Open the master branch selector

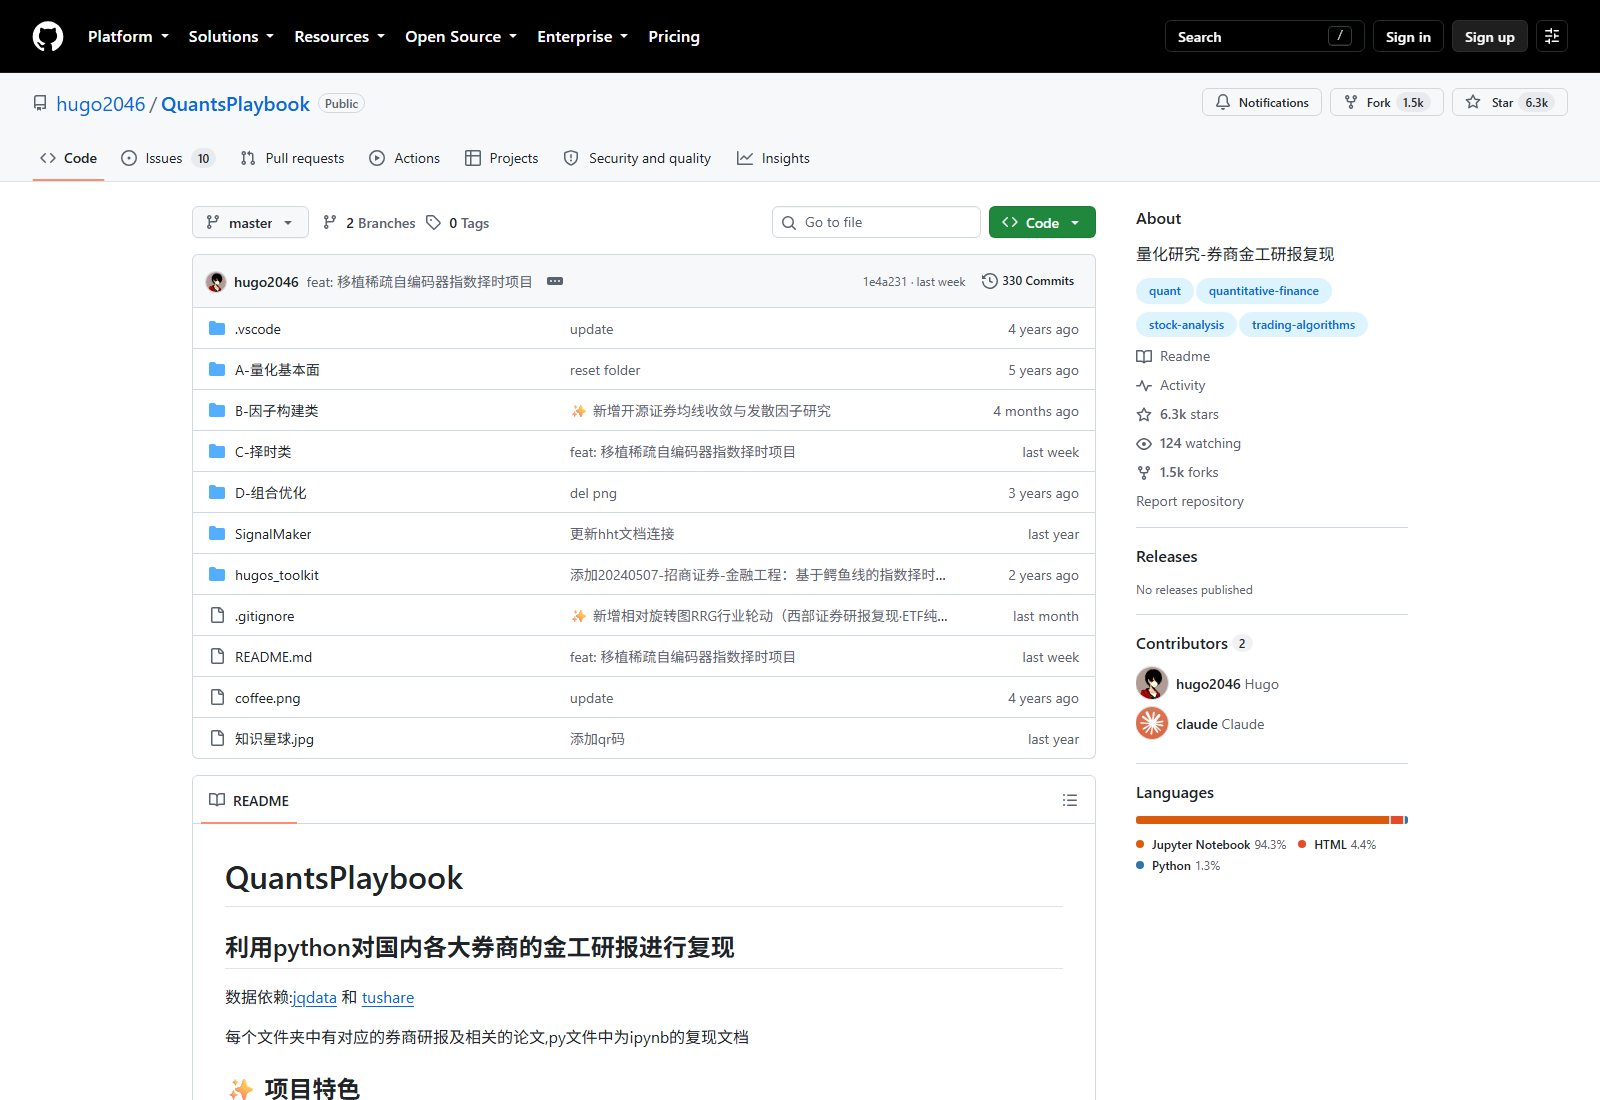(x=250, y=222)
